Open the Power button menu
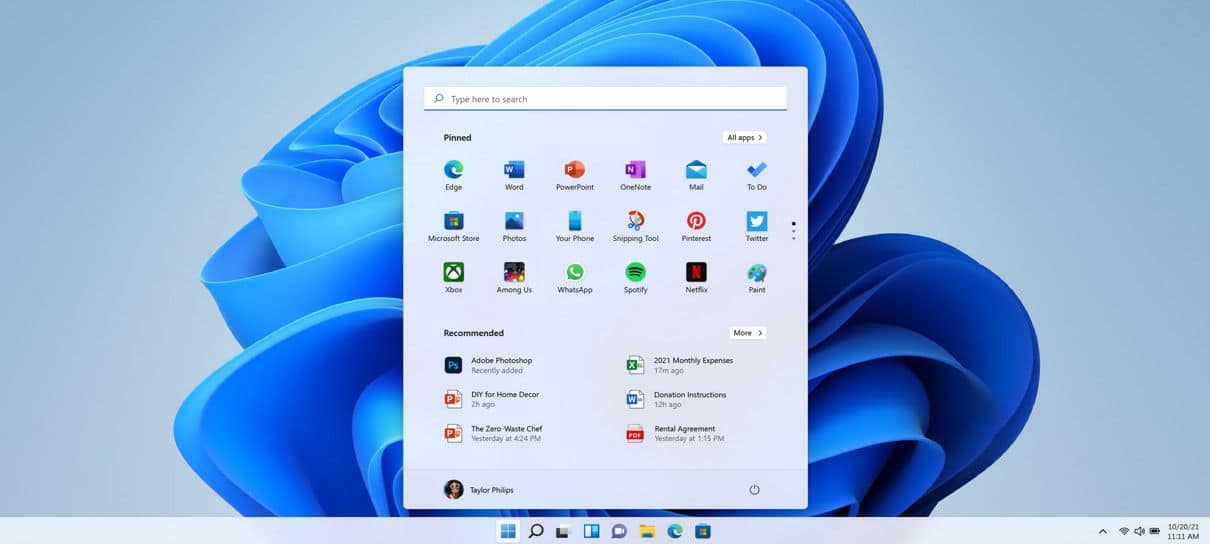 pos(754,489)
